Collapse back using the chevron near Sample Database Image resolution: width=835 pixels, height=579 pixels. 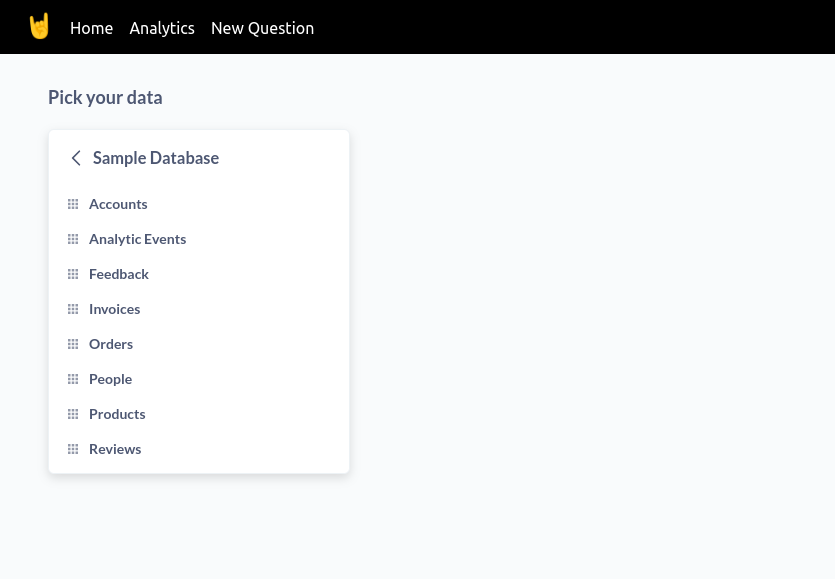click(x=76, y=158)
